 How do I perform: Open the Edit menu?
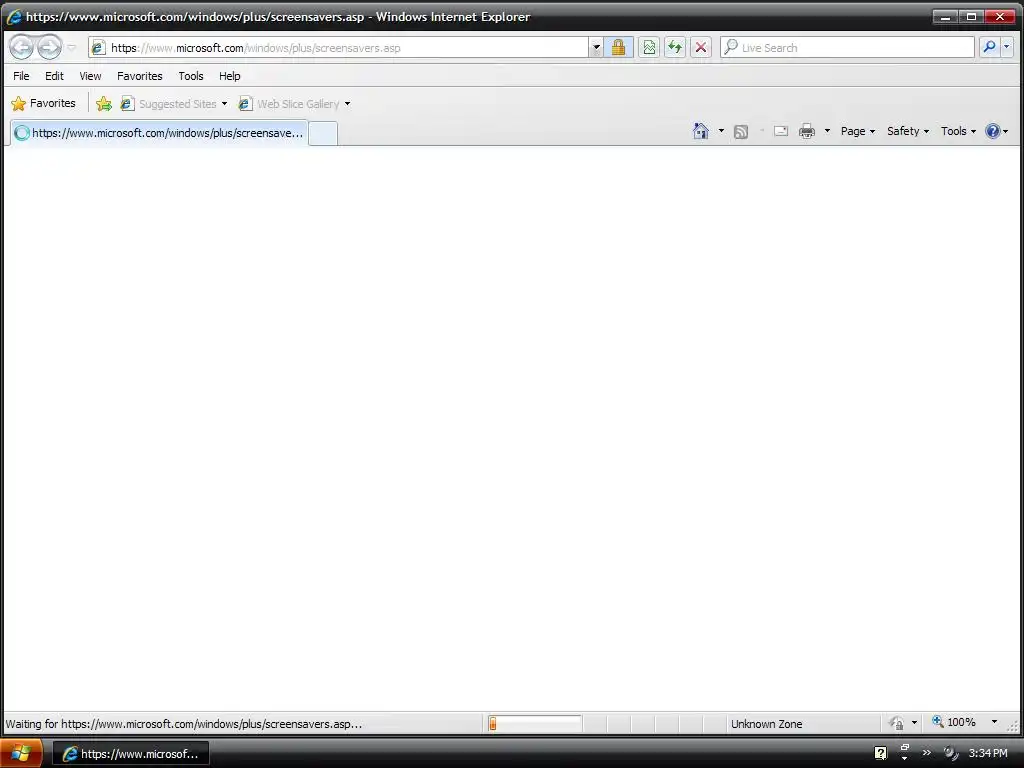tap(54, 76)
